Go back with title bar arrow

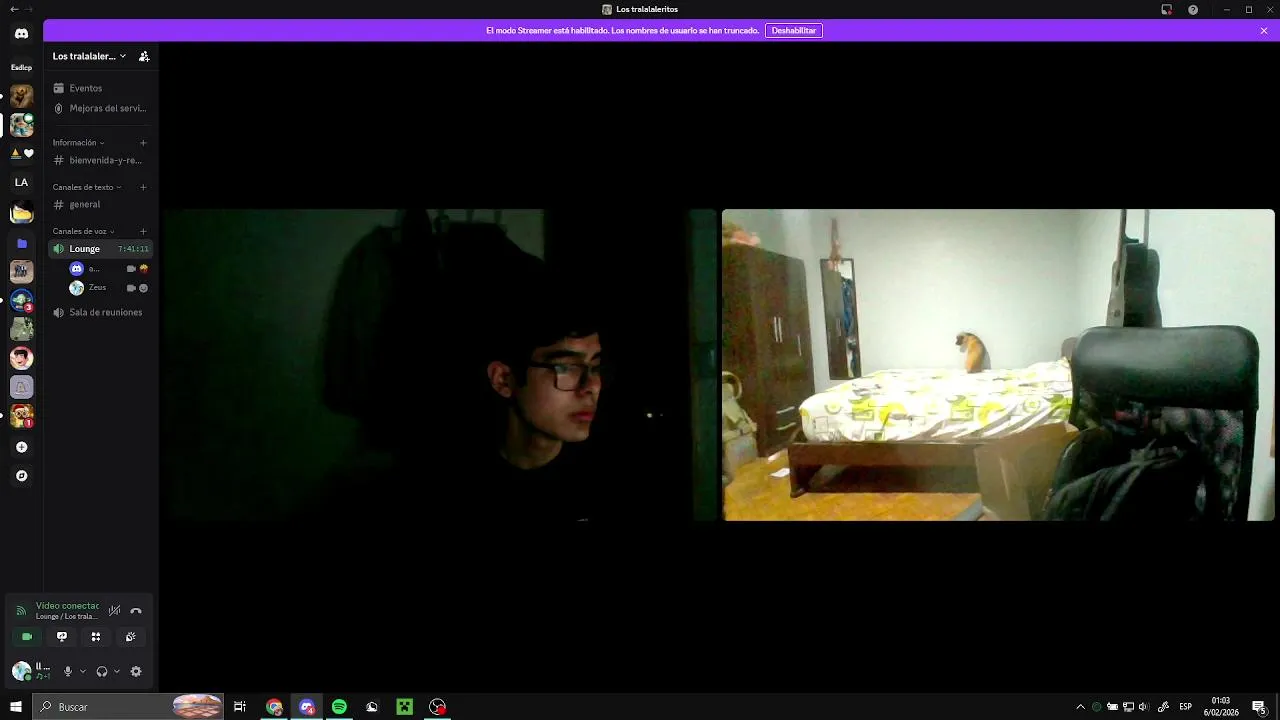click(13, 9)
